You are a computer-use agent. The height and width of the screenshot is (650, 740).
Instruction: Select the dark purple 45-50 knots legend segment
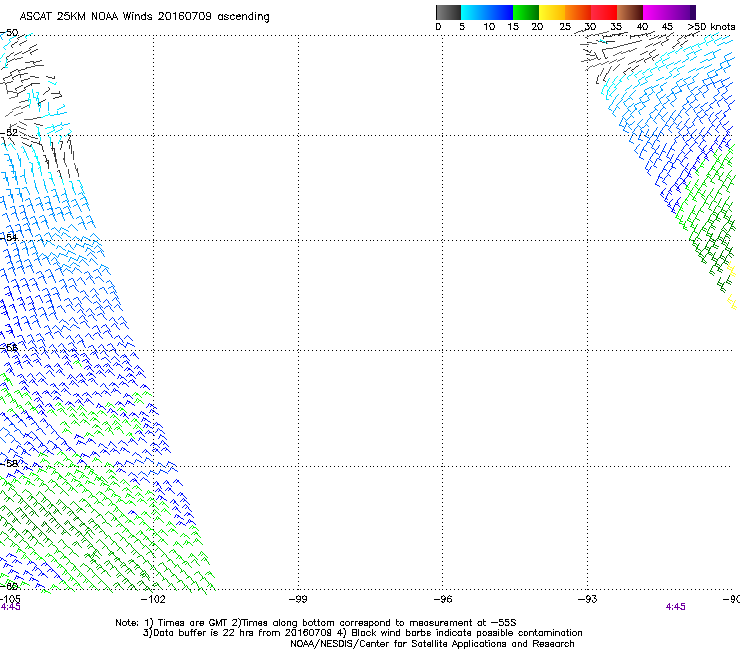click(682, 12)
